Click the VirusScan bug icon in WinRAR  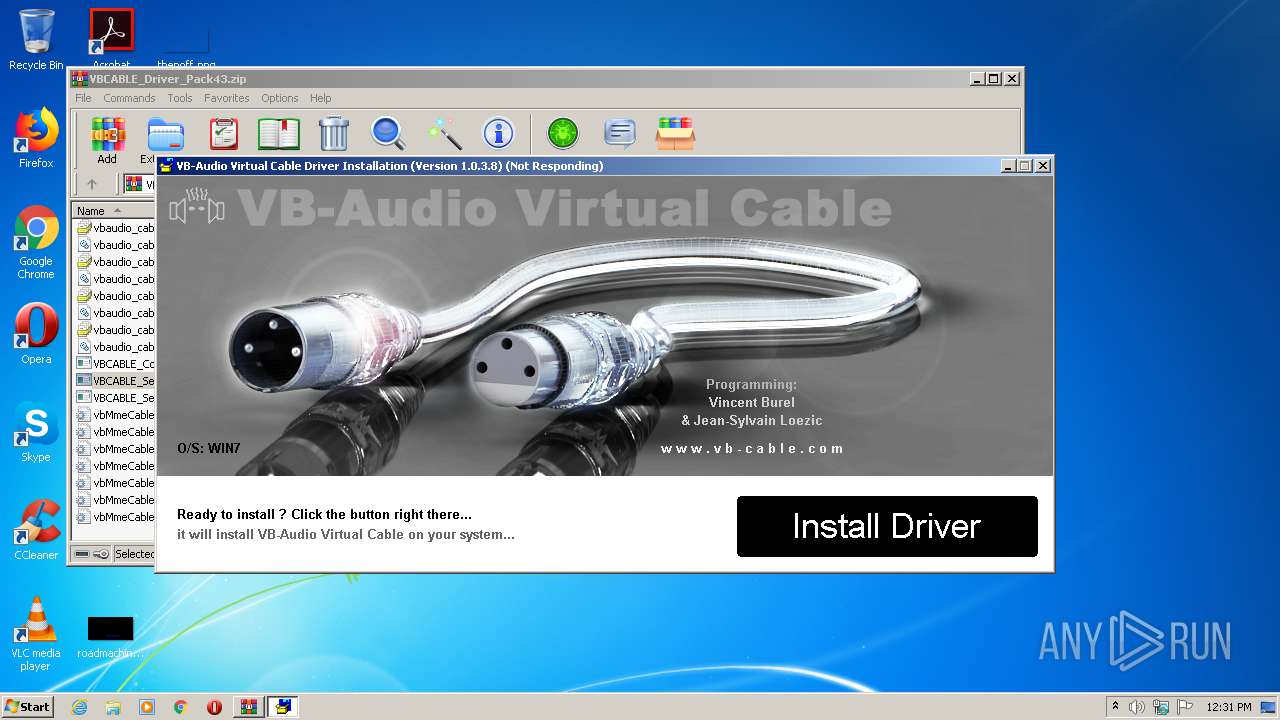click(x=563, y=133)
